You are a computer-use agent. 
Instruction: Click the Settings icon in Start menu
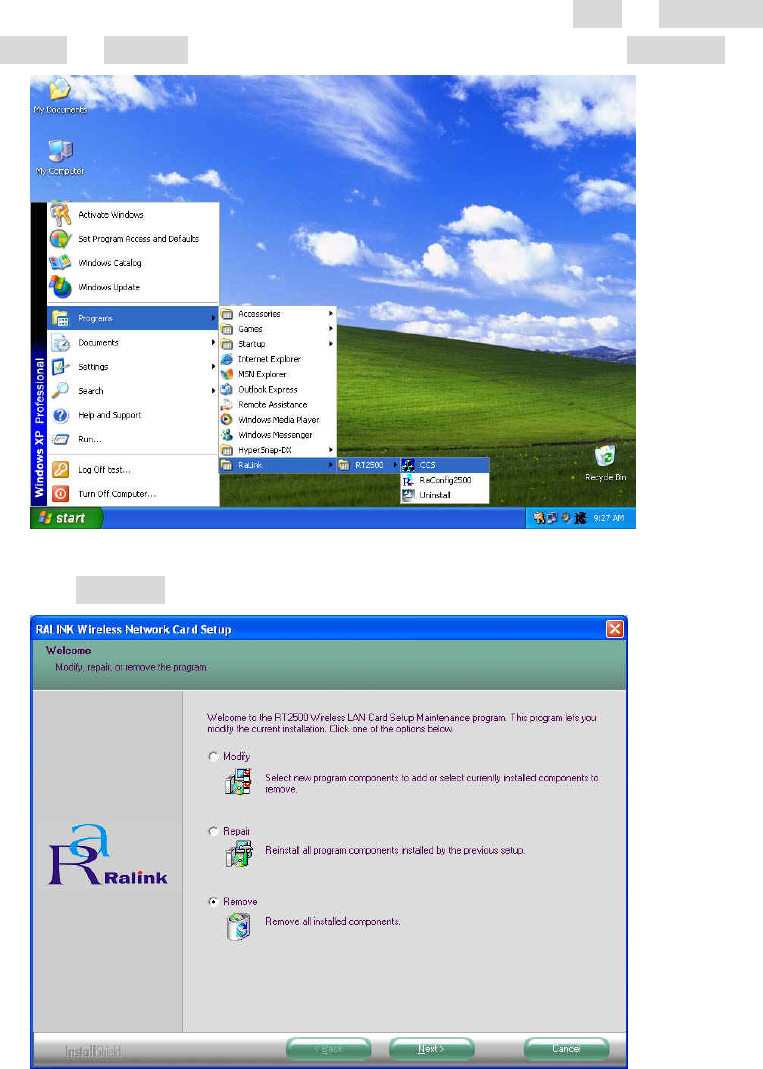click(x=61, y=367)
